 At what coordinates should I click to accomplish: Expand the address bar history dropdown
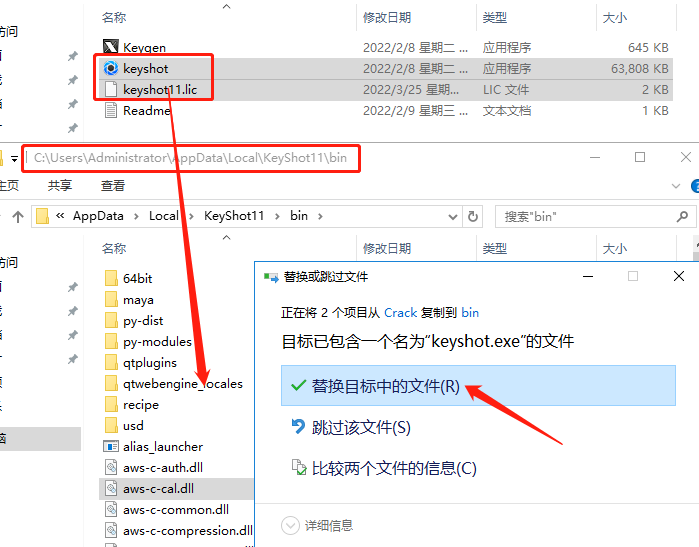click(453, 217)
